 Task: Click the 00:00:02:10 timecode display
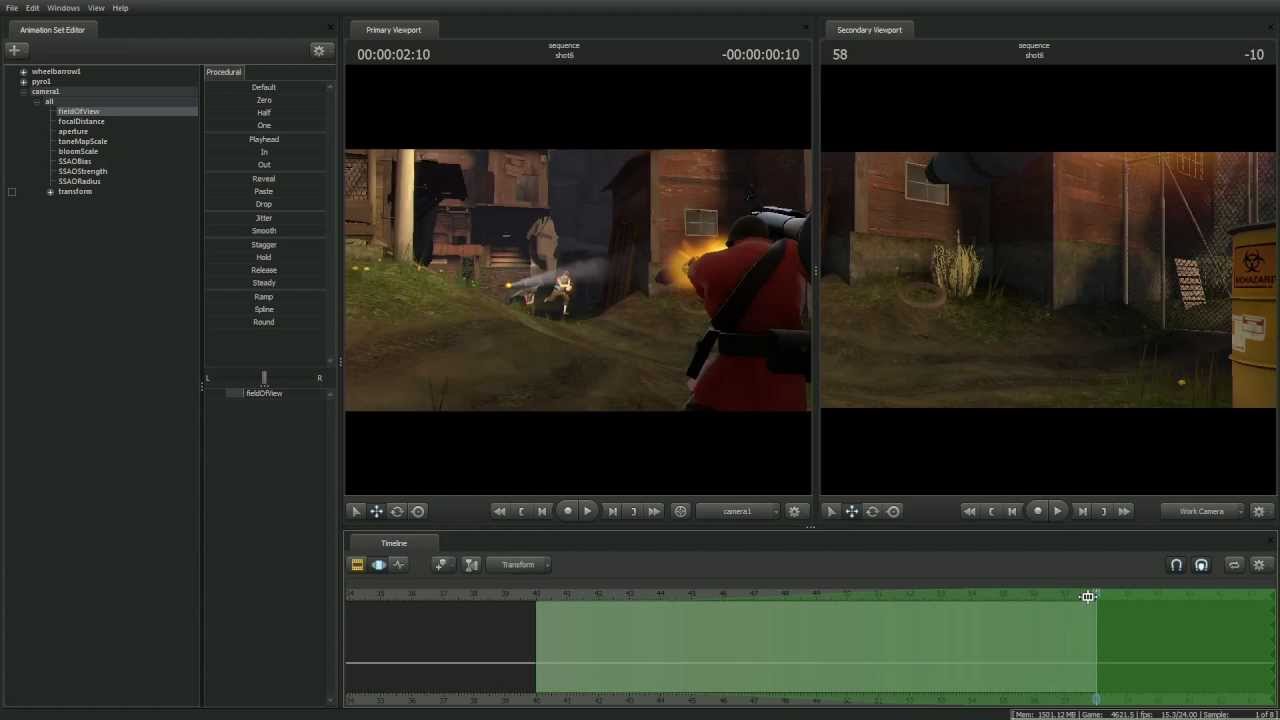click(x=393, y=54)
